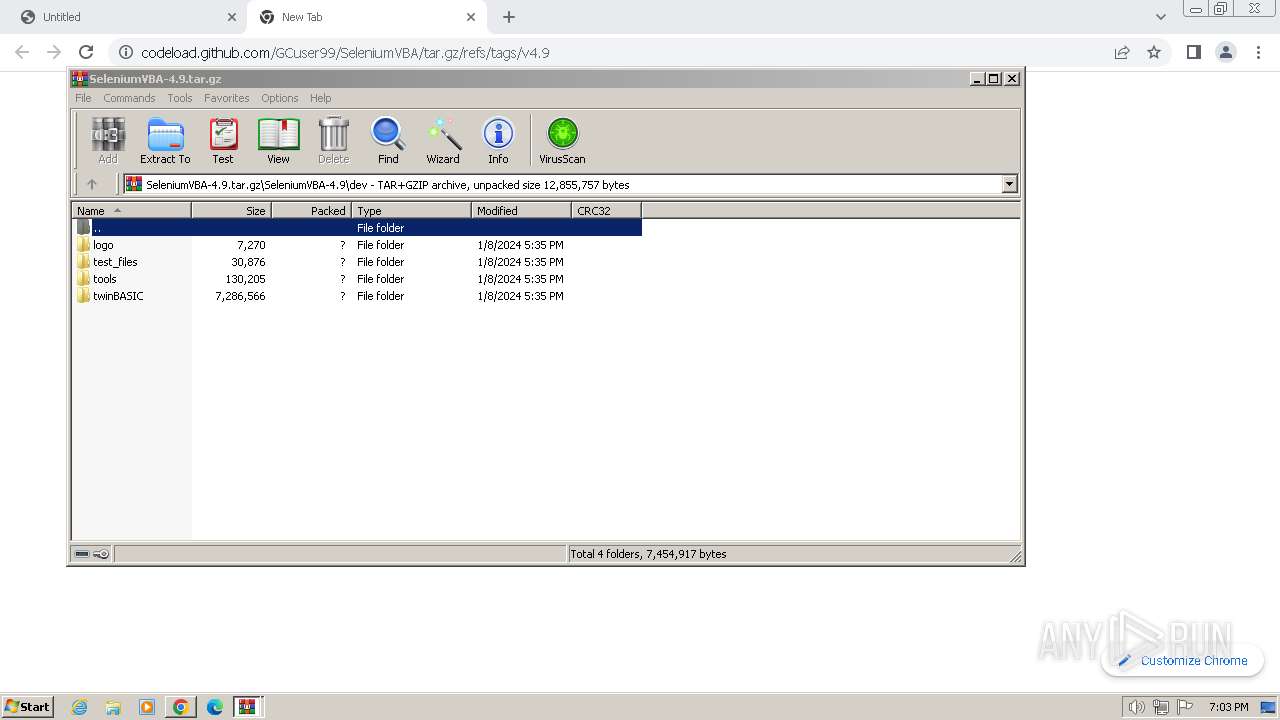Click test_files size 30,876
The image size is (1280, 720).
click(248, 262)
